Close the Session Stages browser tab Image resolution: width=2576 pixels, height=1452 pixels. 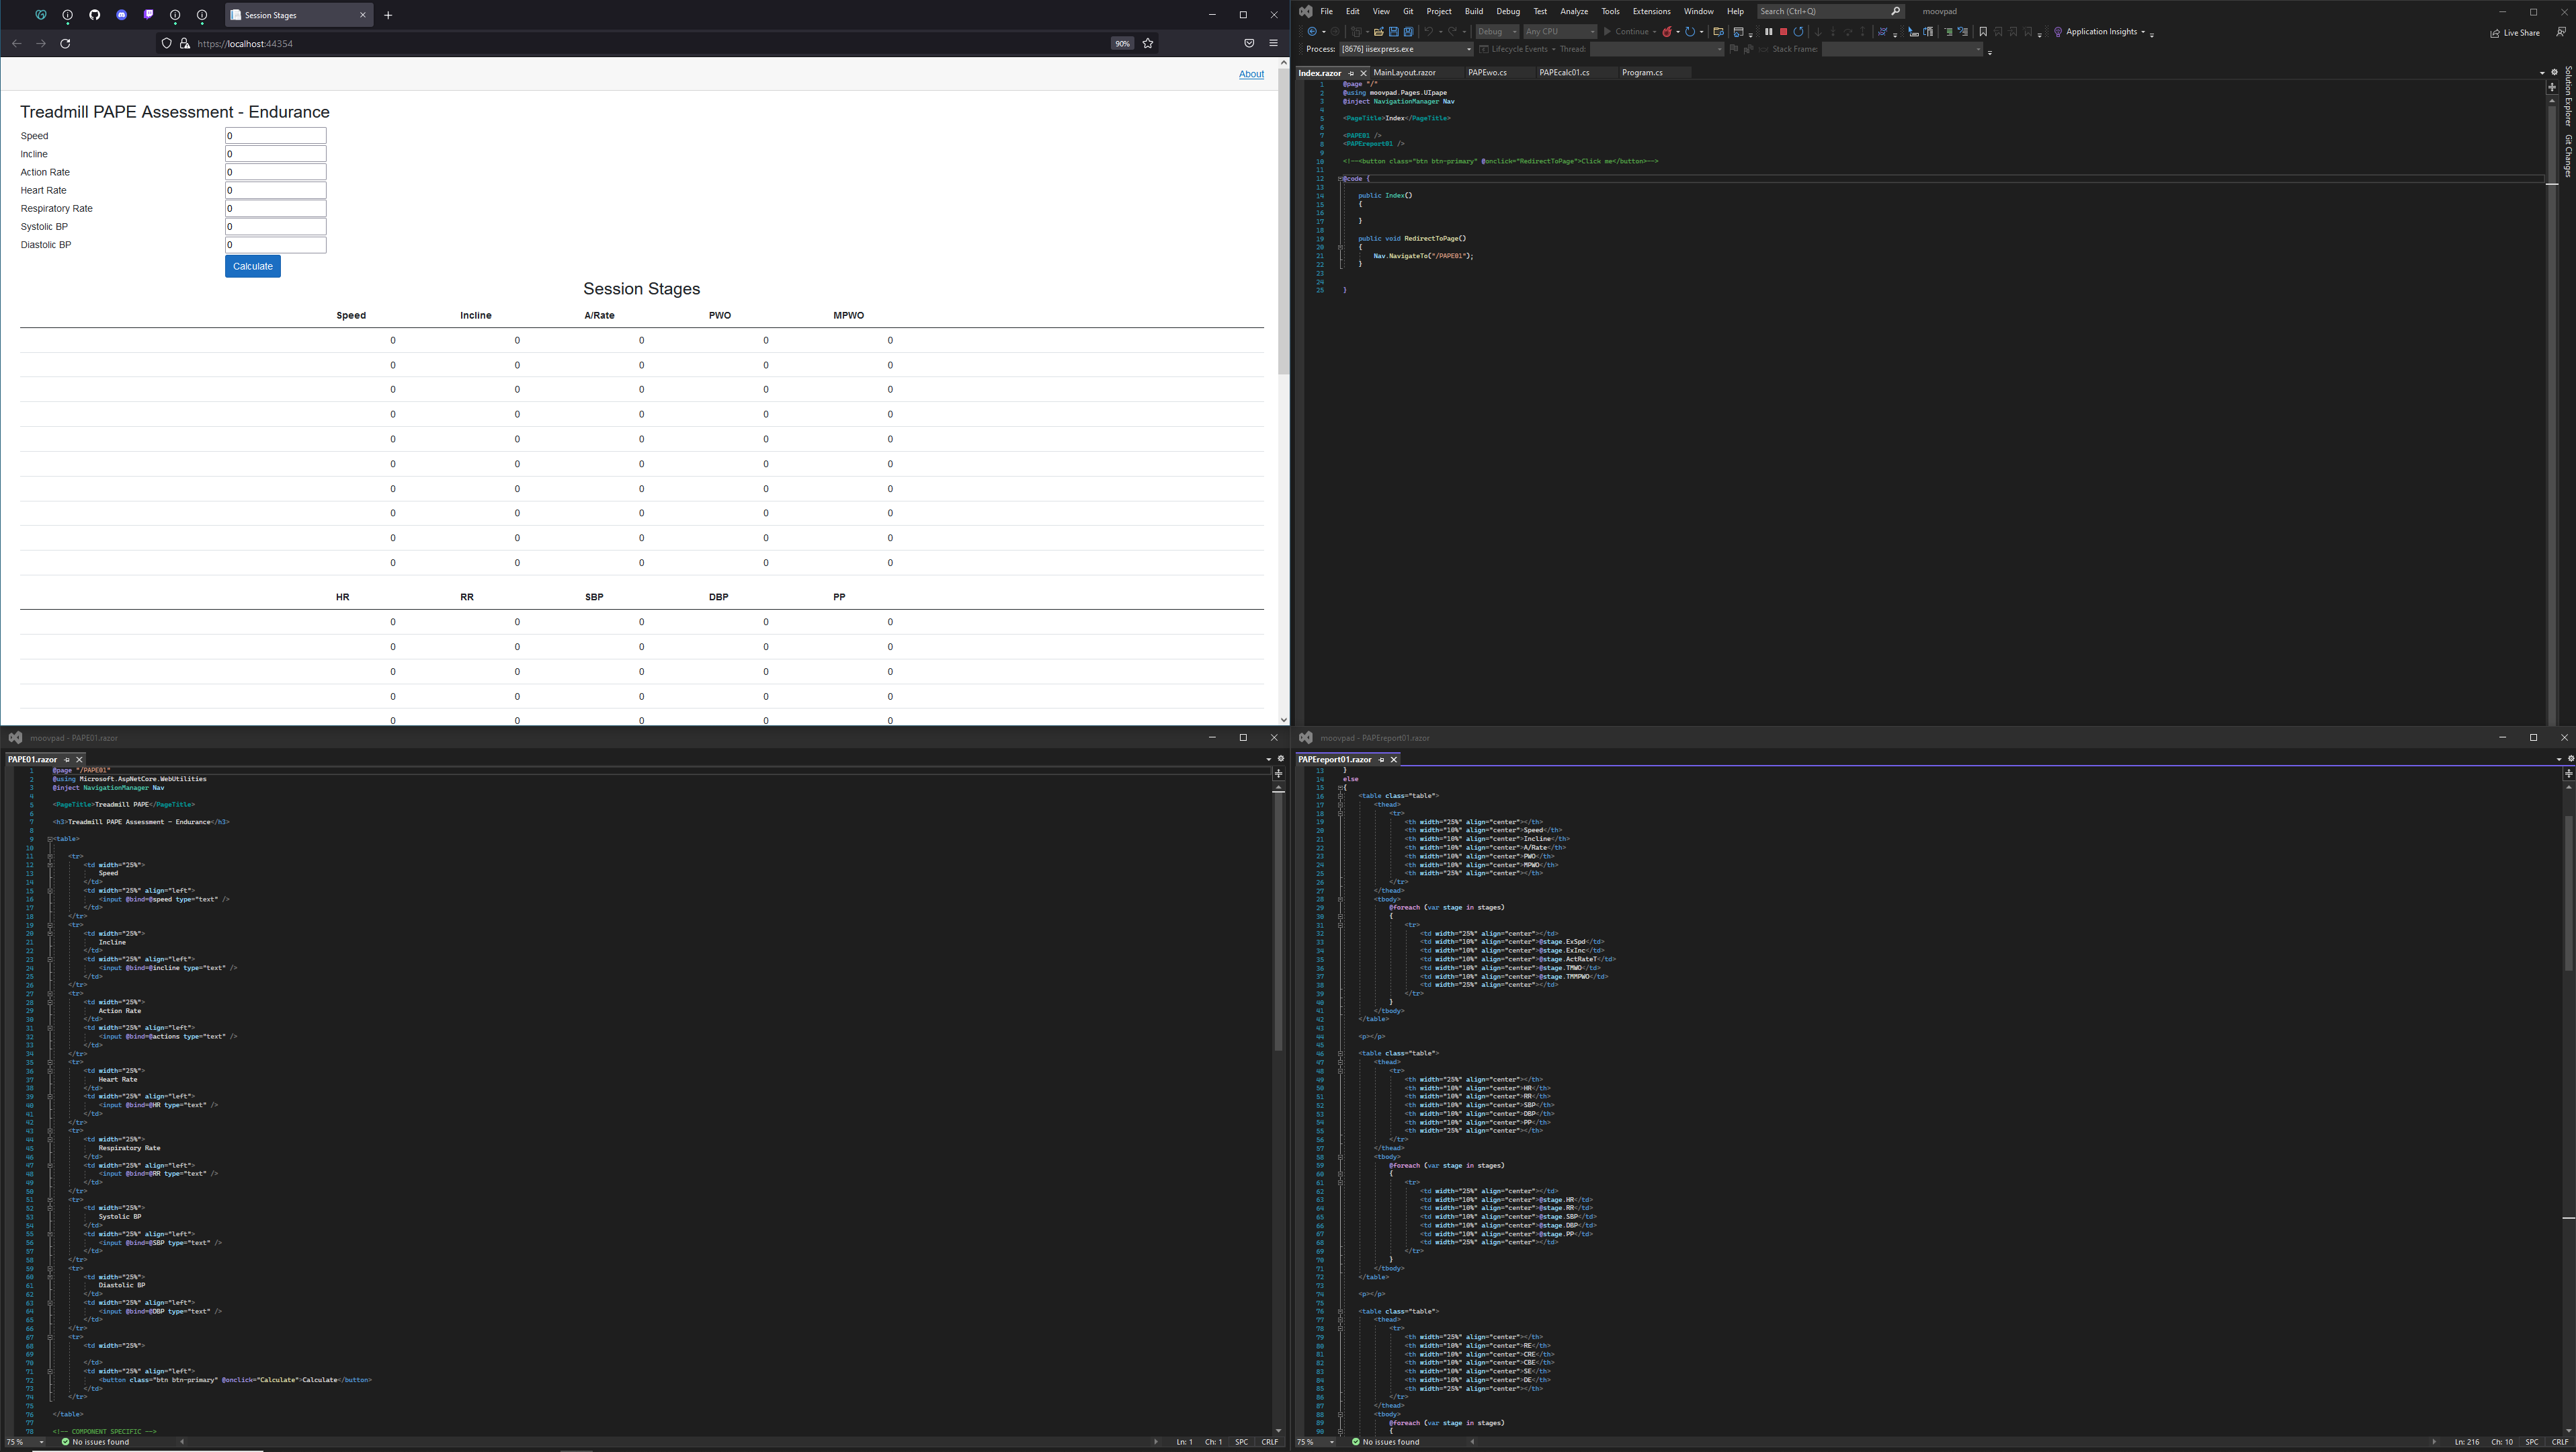click(x=362, y=15)
